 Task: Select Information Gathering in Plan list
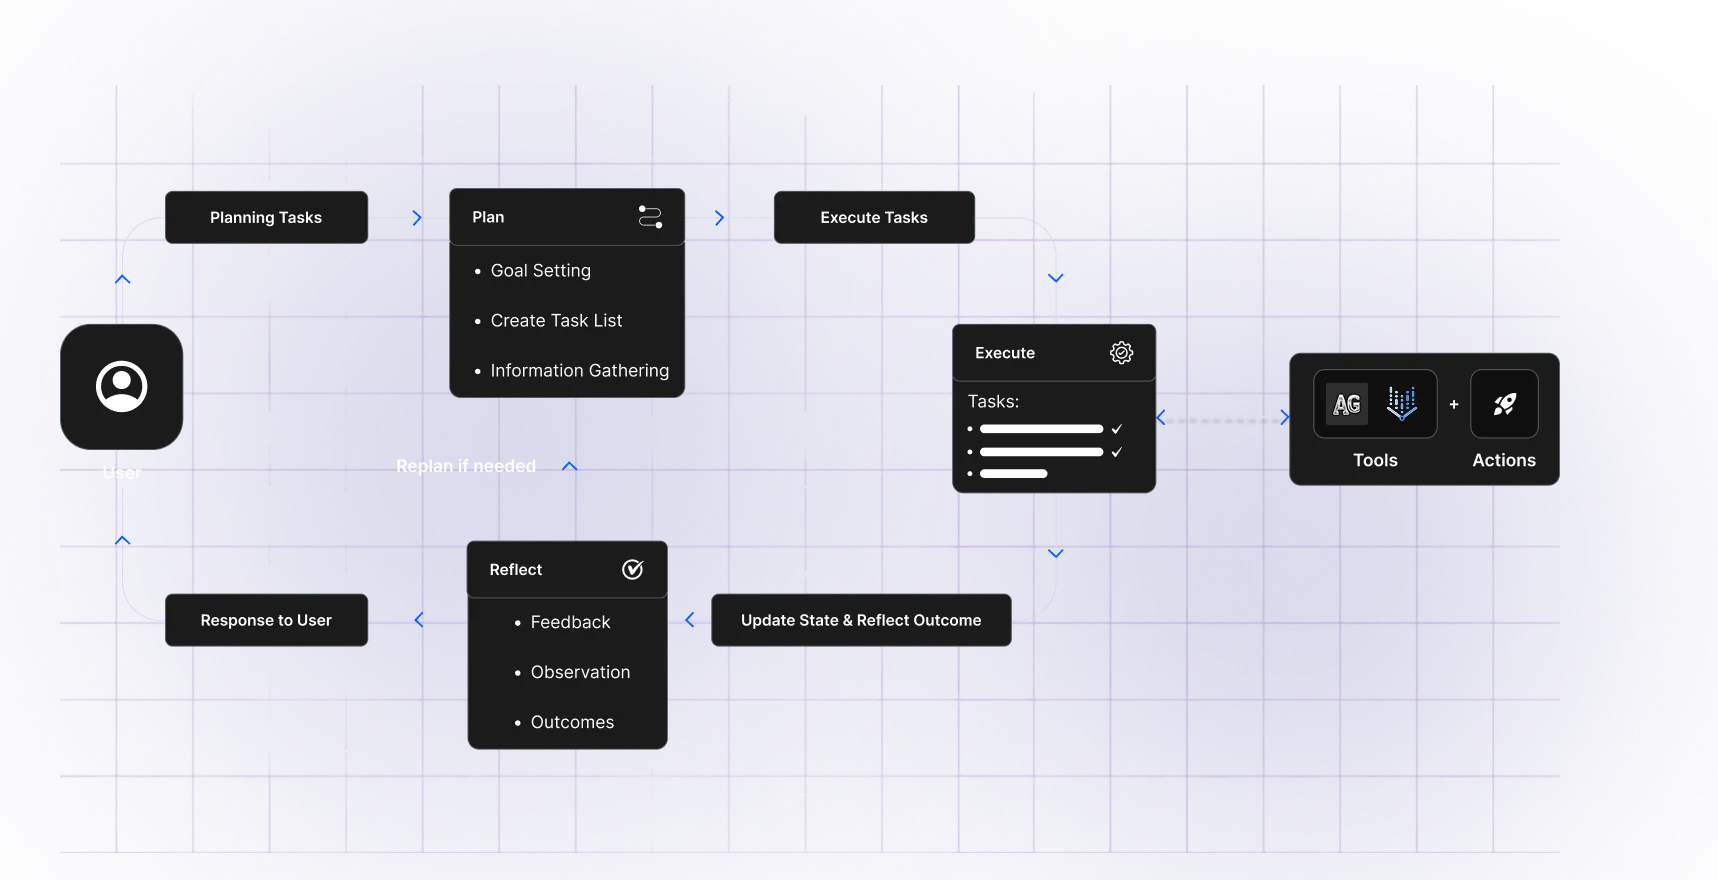[x=579, y=371]
